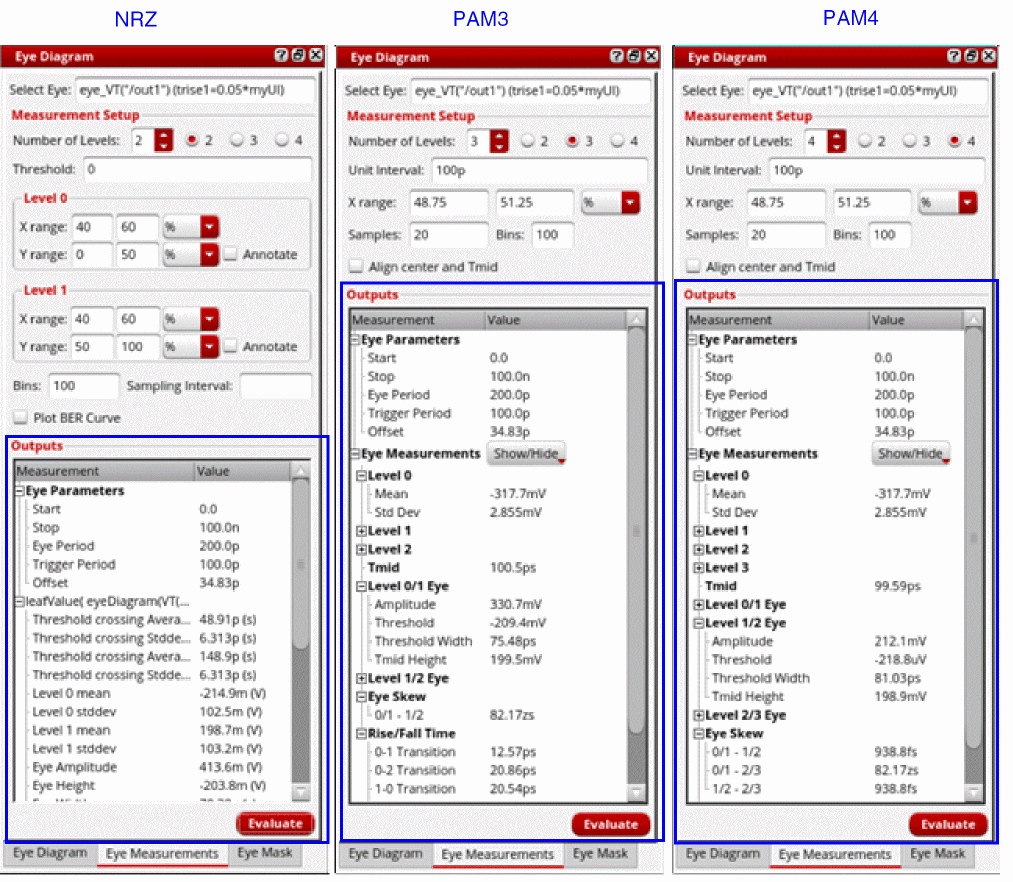Undock the PAM4 Eye Diagram panel
Screen dimensions: 1013x882
[972, 56]
